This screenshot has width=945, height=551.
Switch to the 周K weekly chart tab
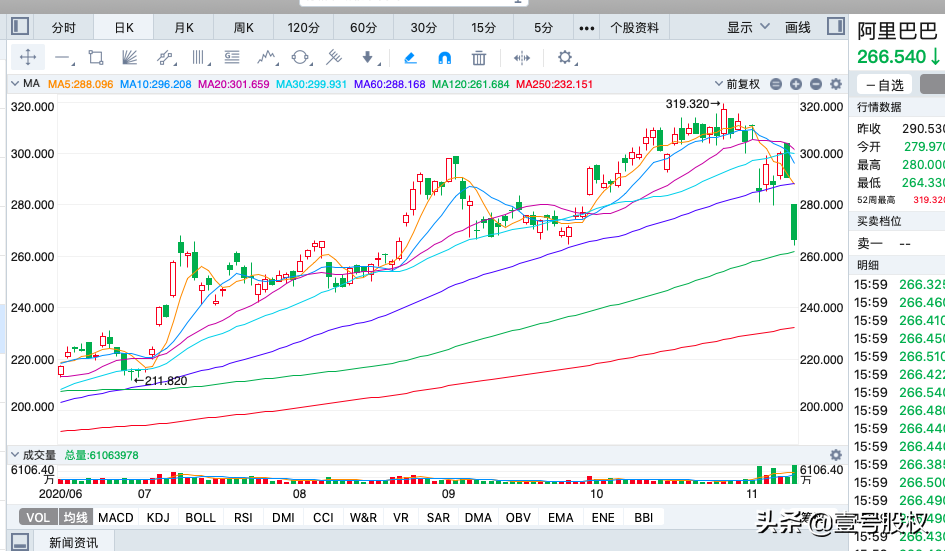(x=244, y=27)
